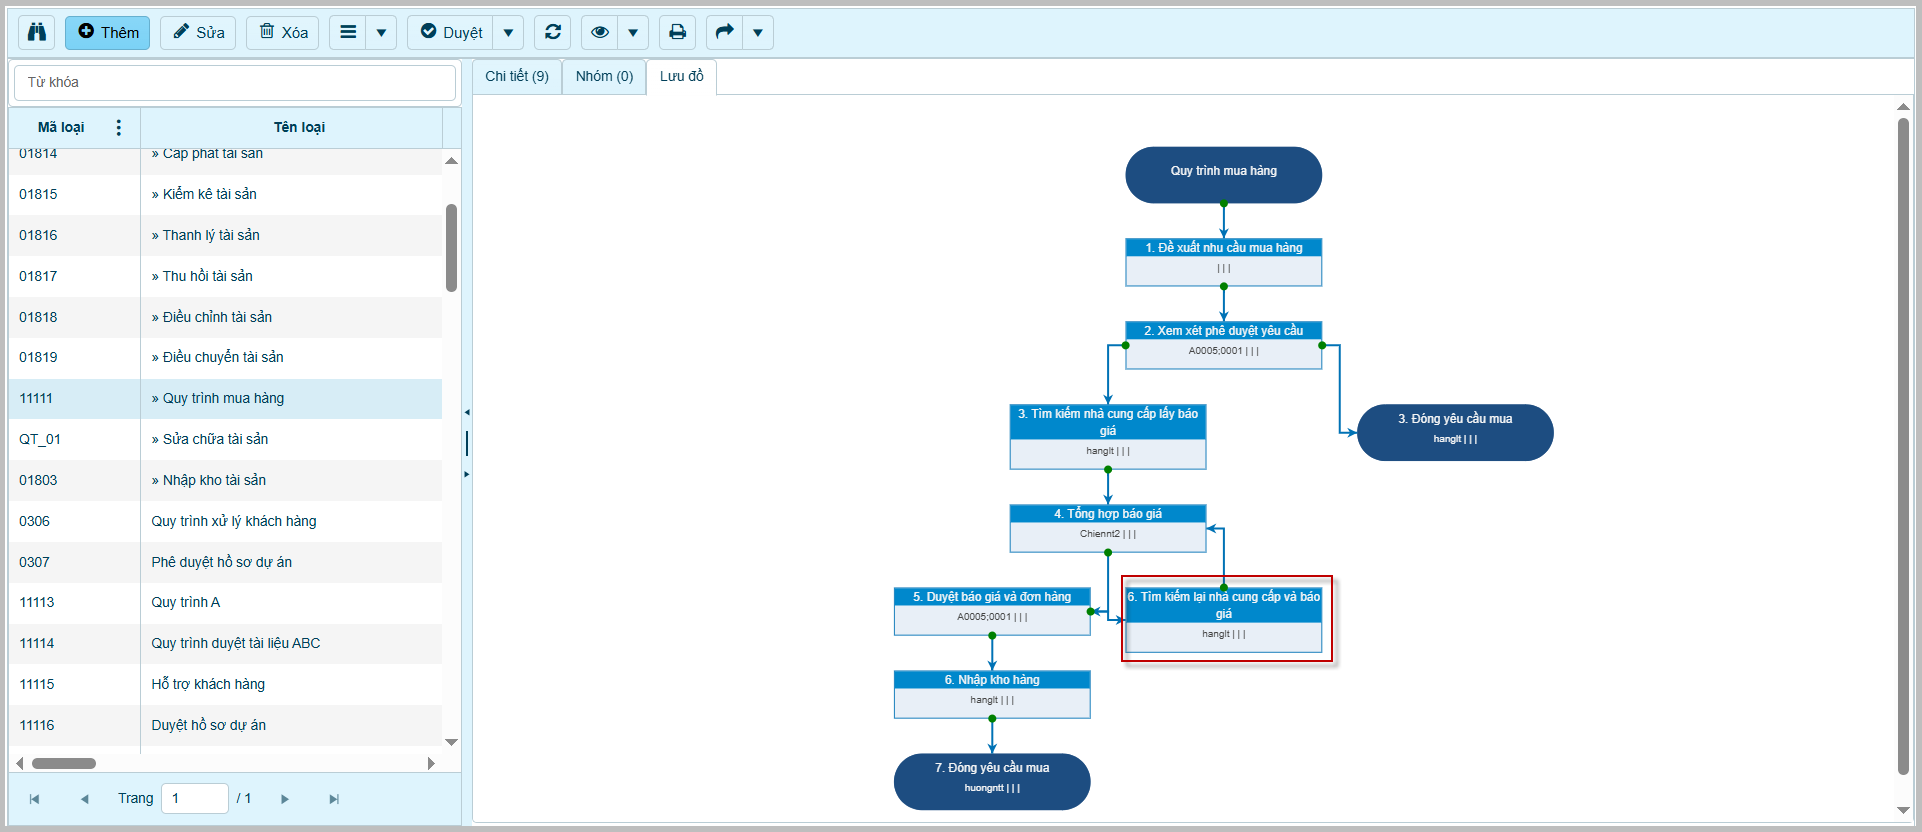This screenshot has width=1922, height=832.
Task: Click the printer icon
Action: pyautogui.click(x=677, y=32)
